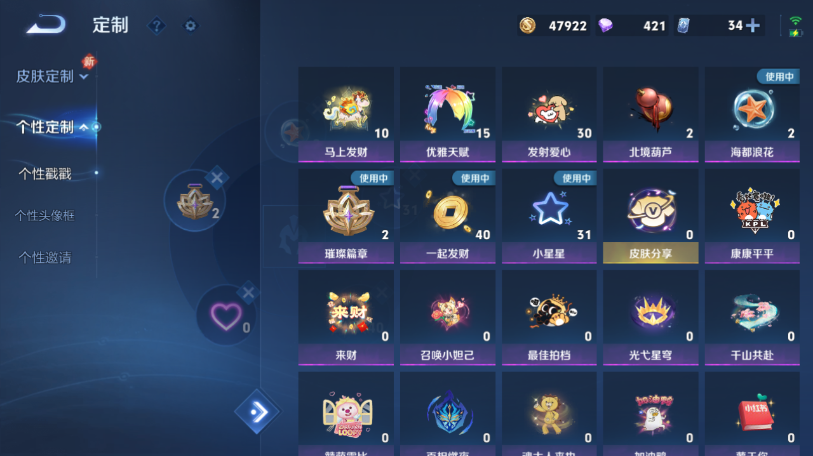The image size is (813, 456).
Task: Expand the 皮肤定制 dropdown menu
Action: (52, 76)
